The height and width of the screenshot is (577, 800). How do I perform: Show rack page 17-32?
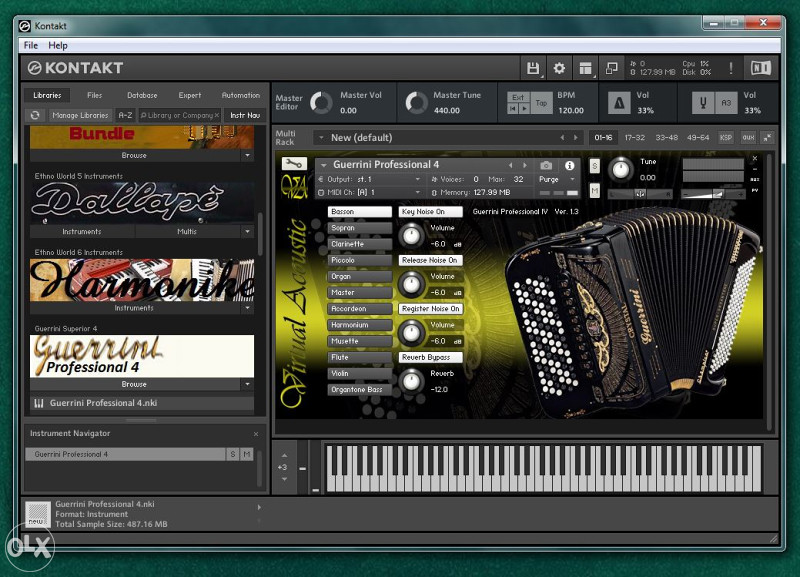point(635,137)
